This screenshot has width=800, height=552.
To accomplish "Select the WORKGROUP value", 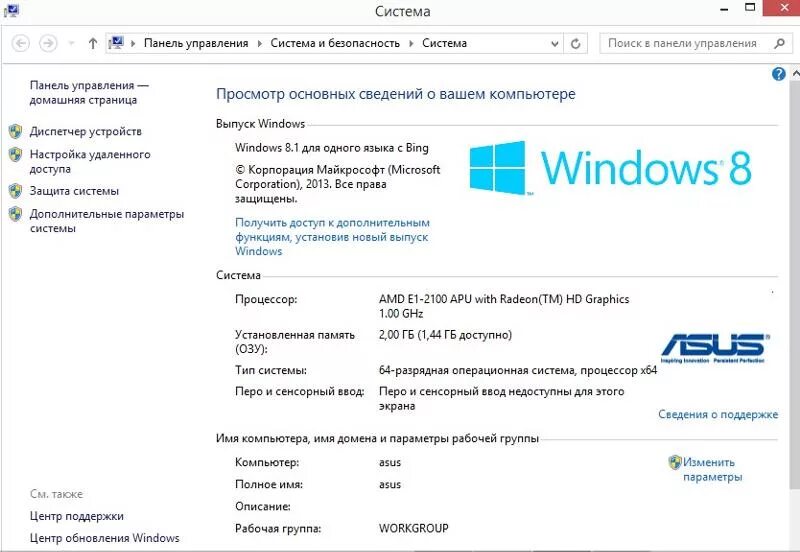I will click(x=413, y=528).
